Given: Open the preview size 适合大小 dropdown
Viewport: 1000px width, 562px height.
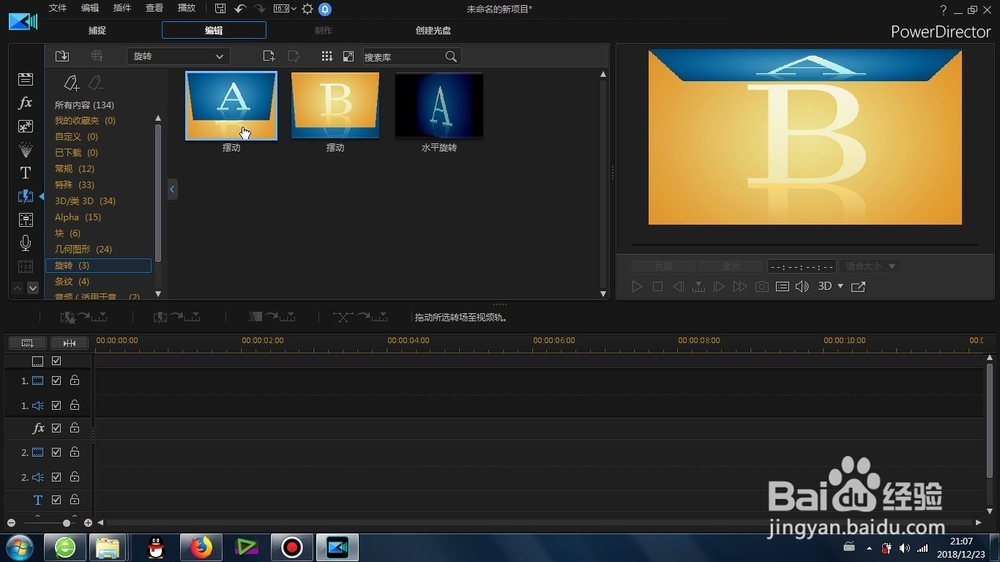Looking at the screenshot, I should click(x=870, y=266).
